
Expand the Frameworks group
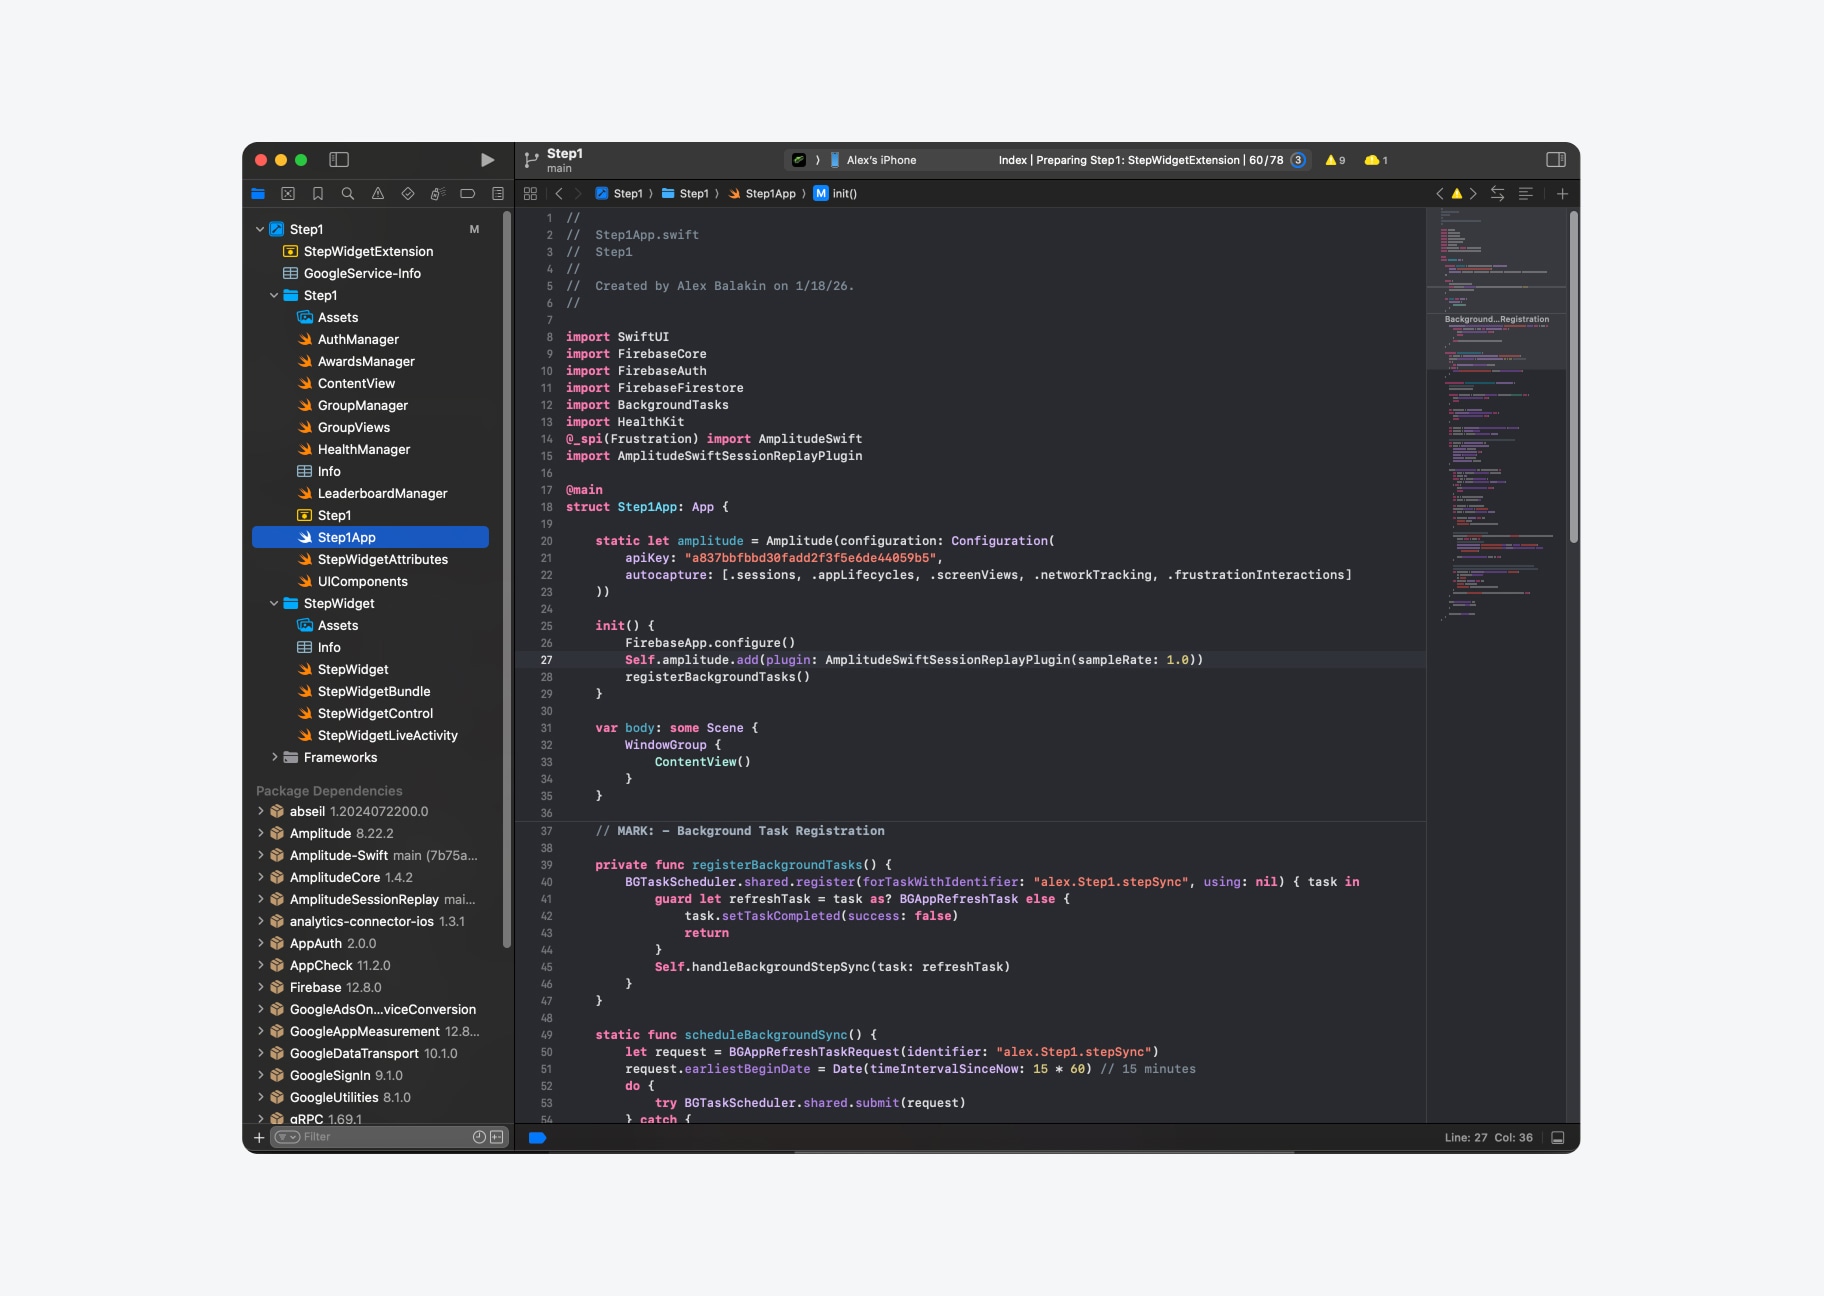click(x=274, y=758)
